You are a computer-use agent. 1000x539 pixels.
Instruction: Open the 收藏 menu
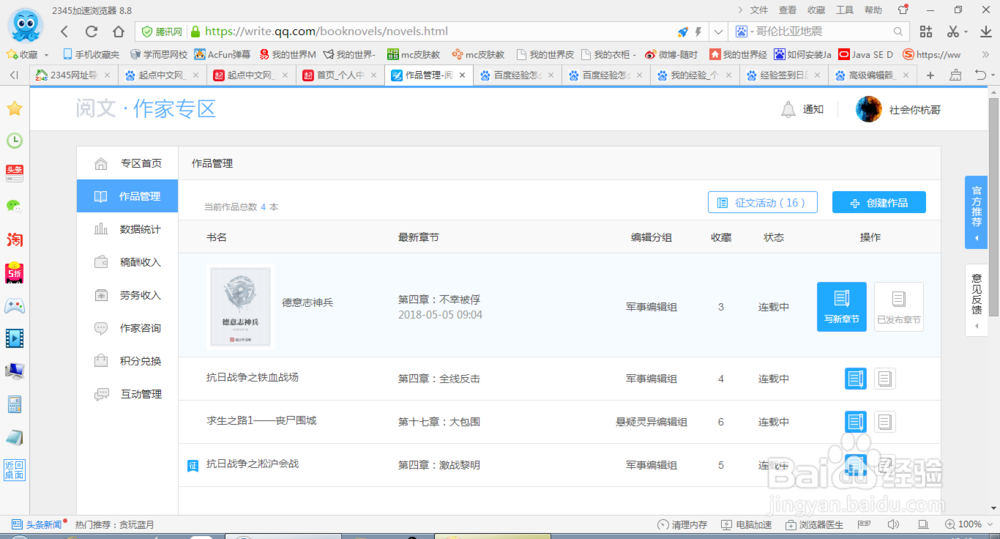[816, 10]
